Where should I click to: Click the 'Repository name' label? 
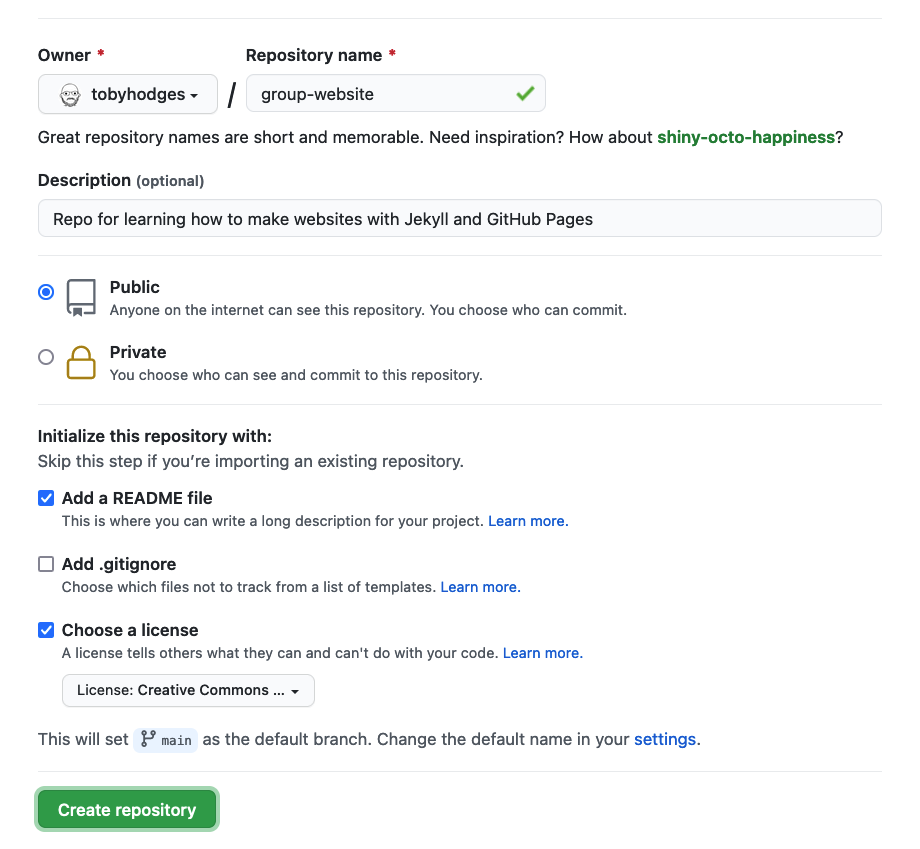coord(314,55)
